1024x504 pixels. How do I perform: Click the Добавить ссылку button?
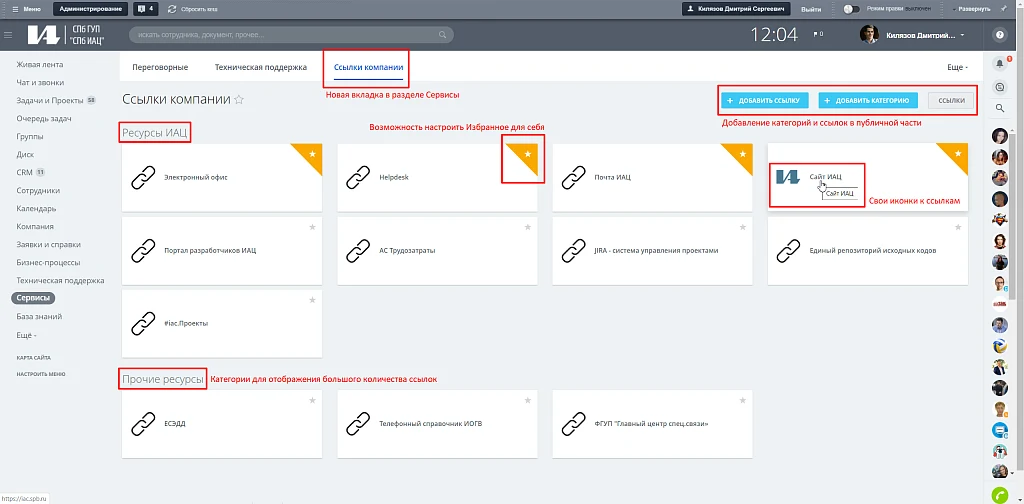[x=765, y=101]
